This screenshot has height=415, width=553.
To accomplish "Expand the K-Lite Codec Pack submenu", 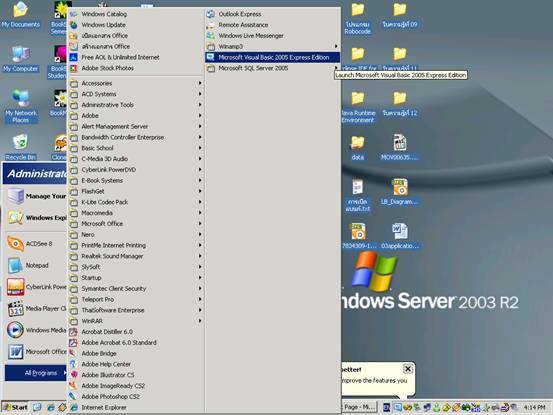I will (x=136, y=202).
